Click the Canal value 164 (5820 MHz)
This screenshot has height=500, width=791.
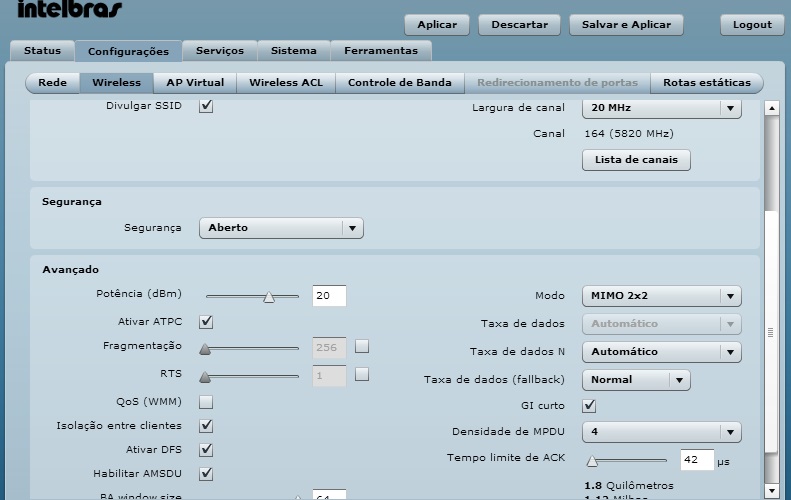tap(629, 134)
